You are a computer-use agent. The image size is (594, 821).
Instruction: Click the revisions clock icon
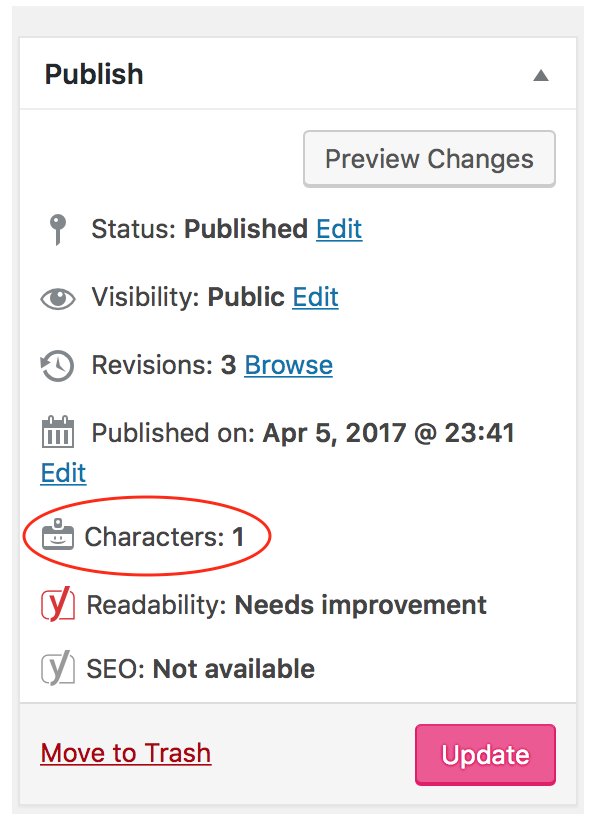pyautogui.click(x=57, y=365)
